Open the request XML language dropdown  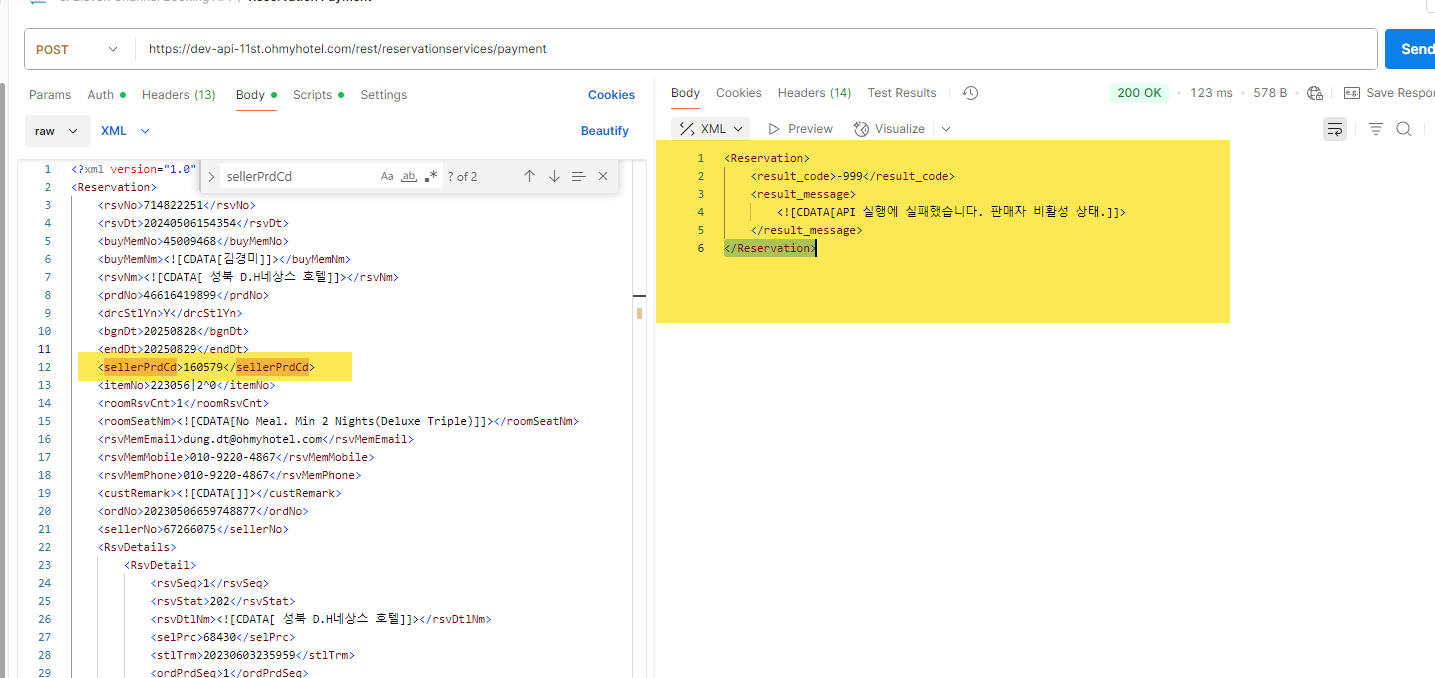coord(125,131)
